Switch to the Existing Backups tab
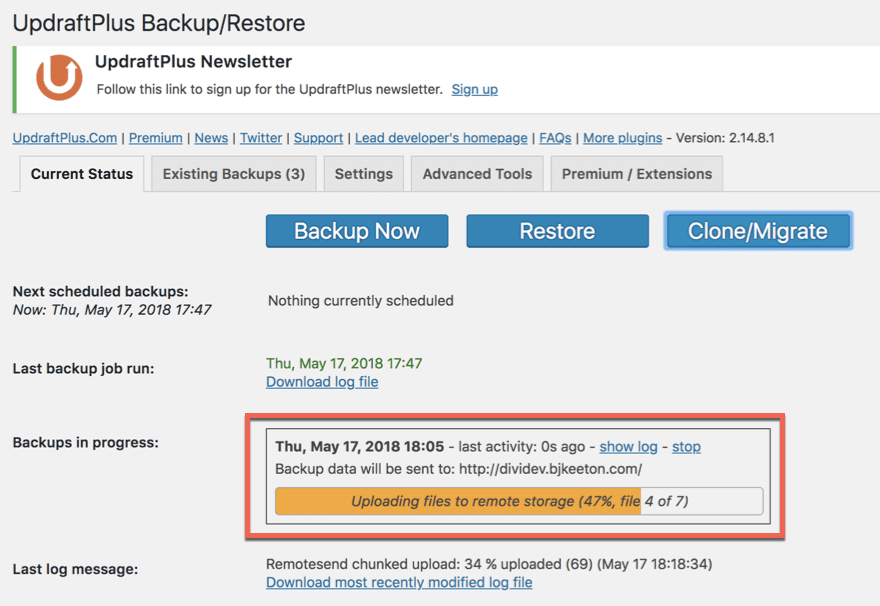Screen dimensions: 880x606 point(233,173)
